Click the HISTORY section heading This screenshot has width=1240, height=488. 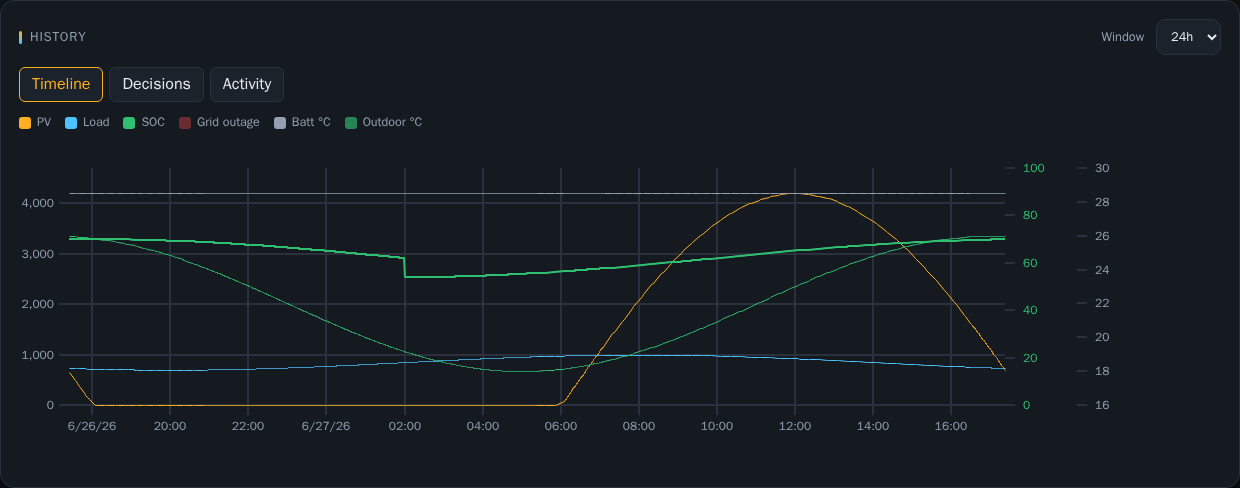pos(58,37)
